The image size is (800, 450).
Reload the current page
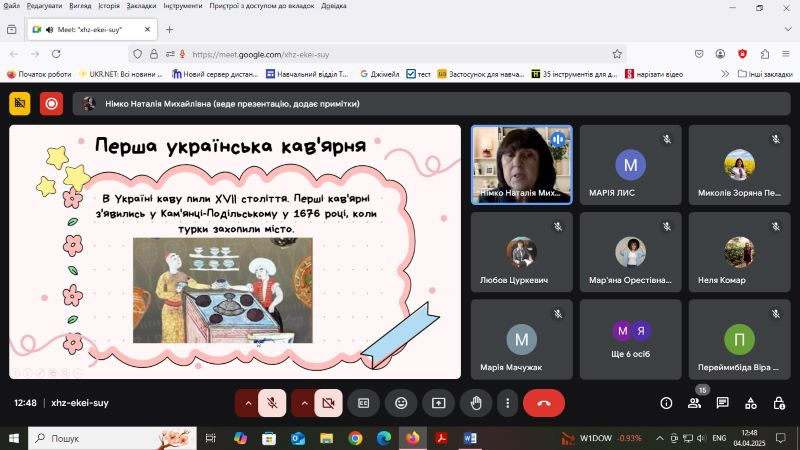56,54
